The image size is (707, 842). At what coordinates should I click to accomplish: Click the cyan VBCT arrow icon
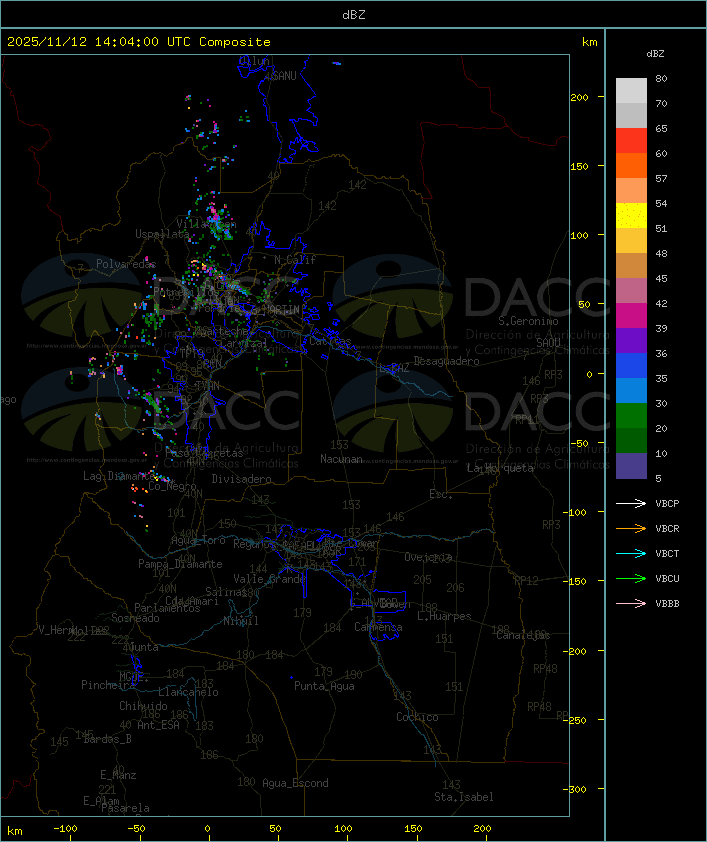pos(631,553)
